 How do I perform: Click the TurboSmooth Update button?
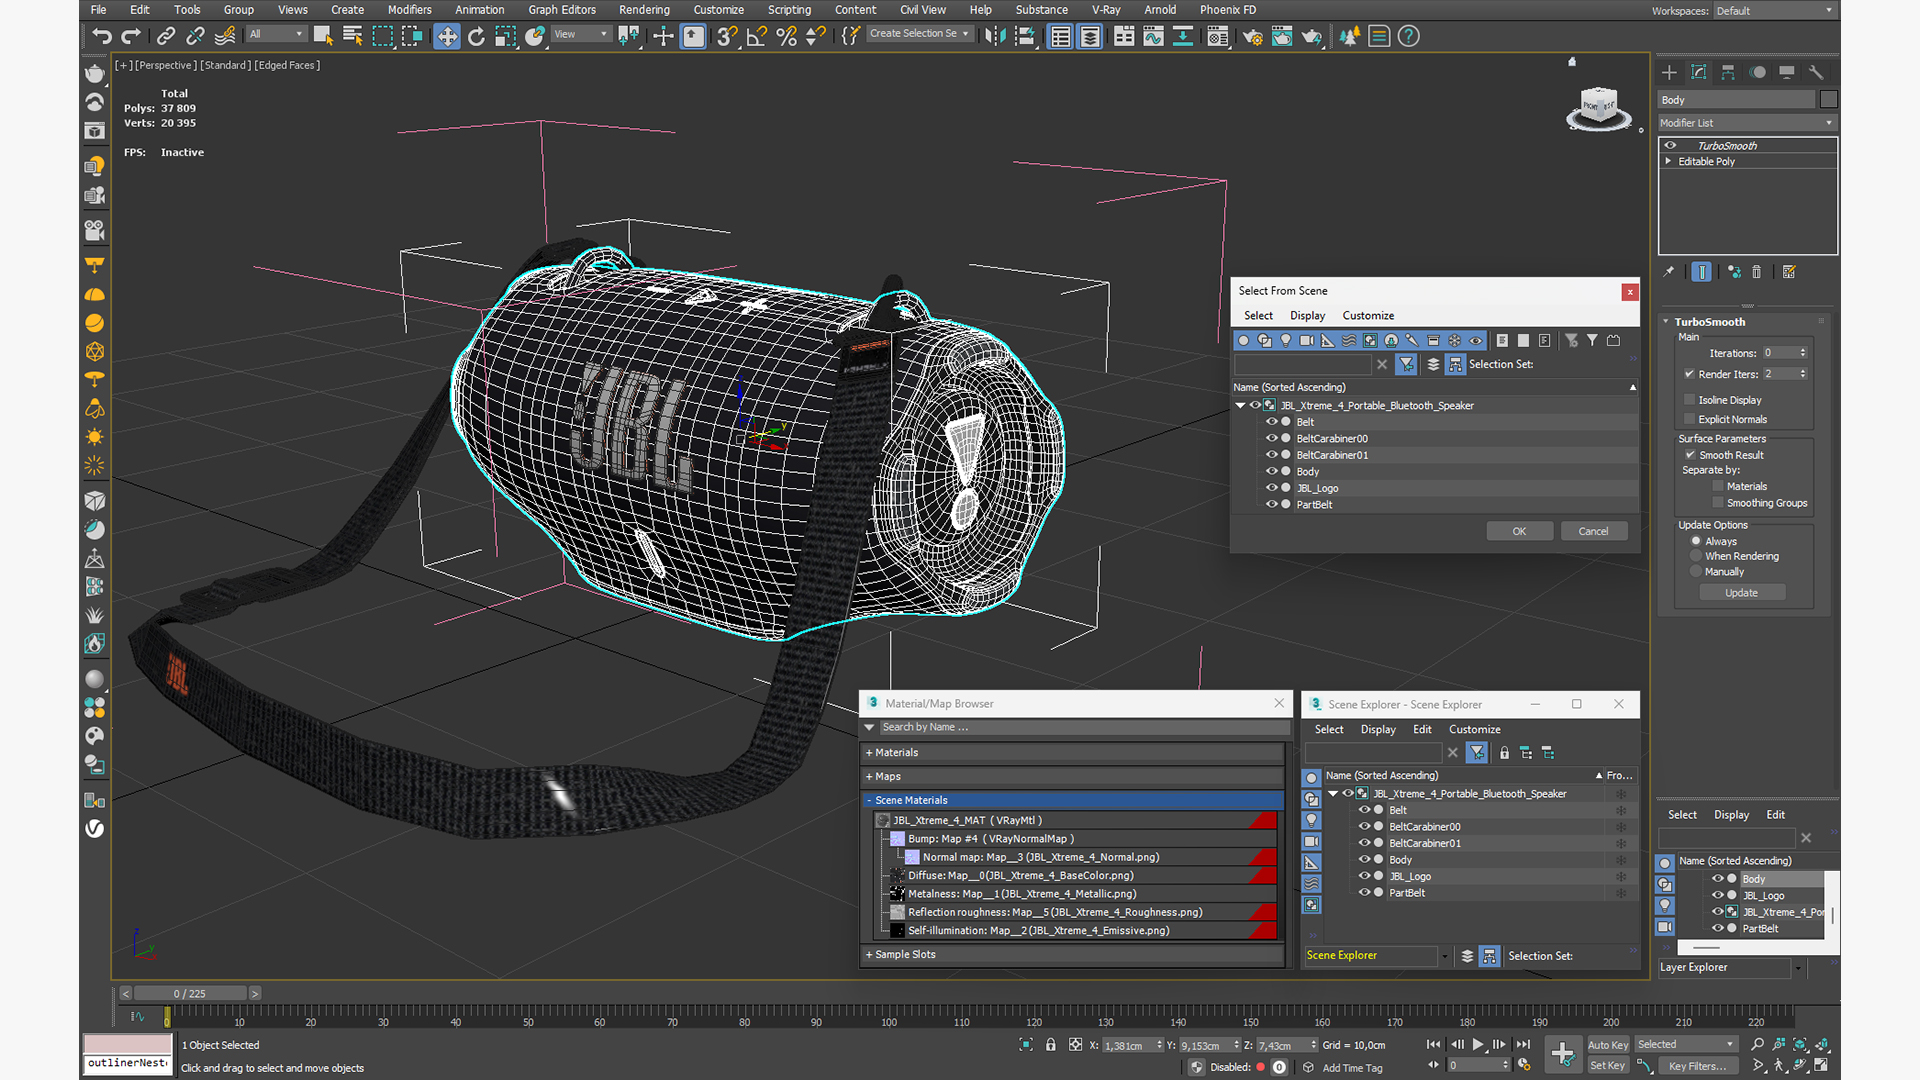pyautogui.click(x=1742, y=593)
